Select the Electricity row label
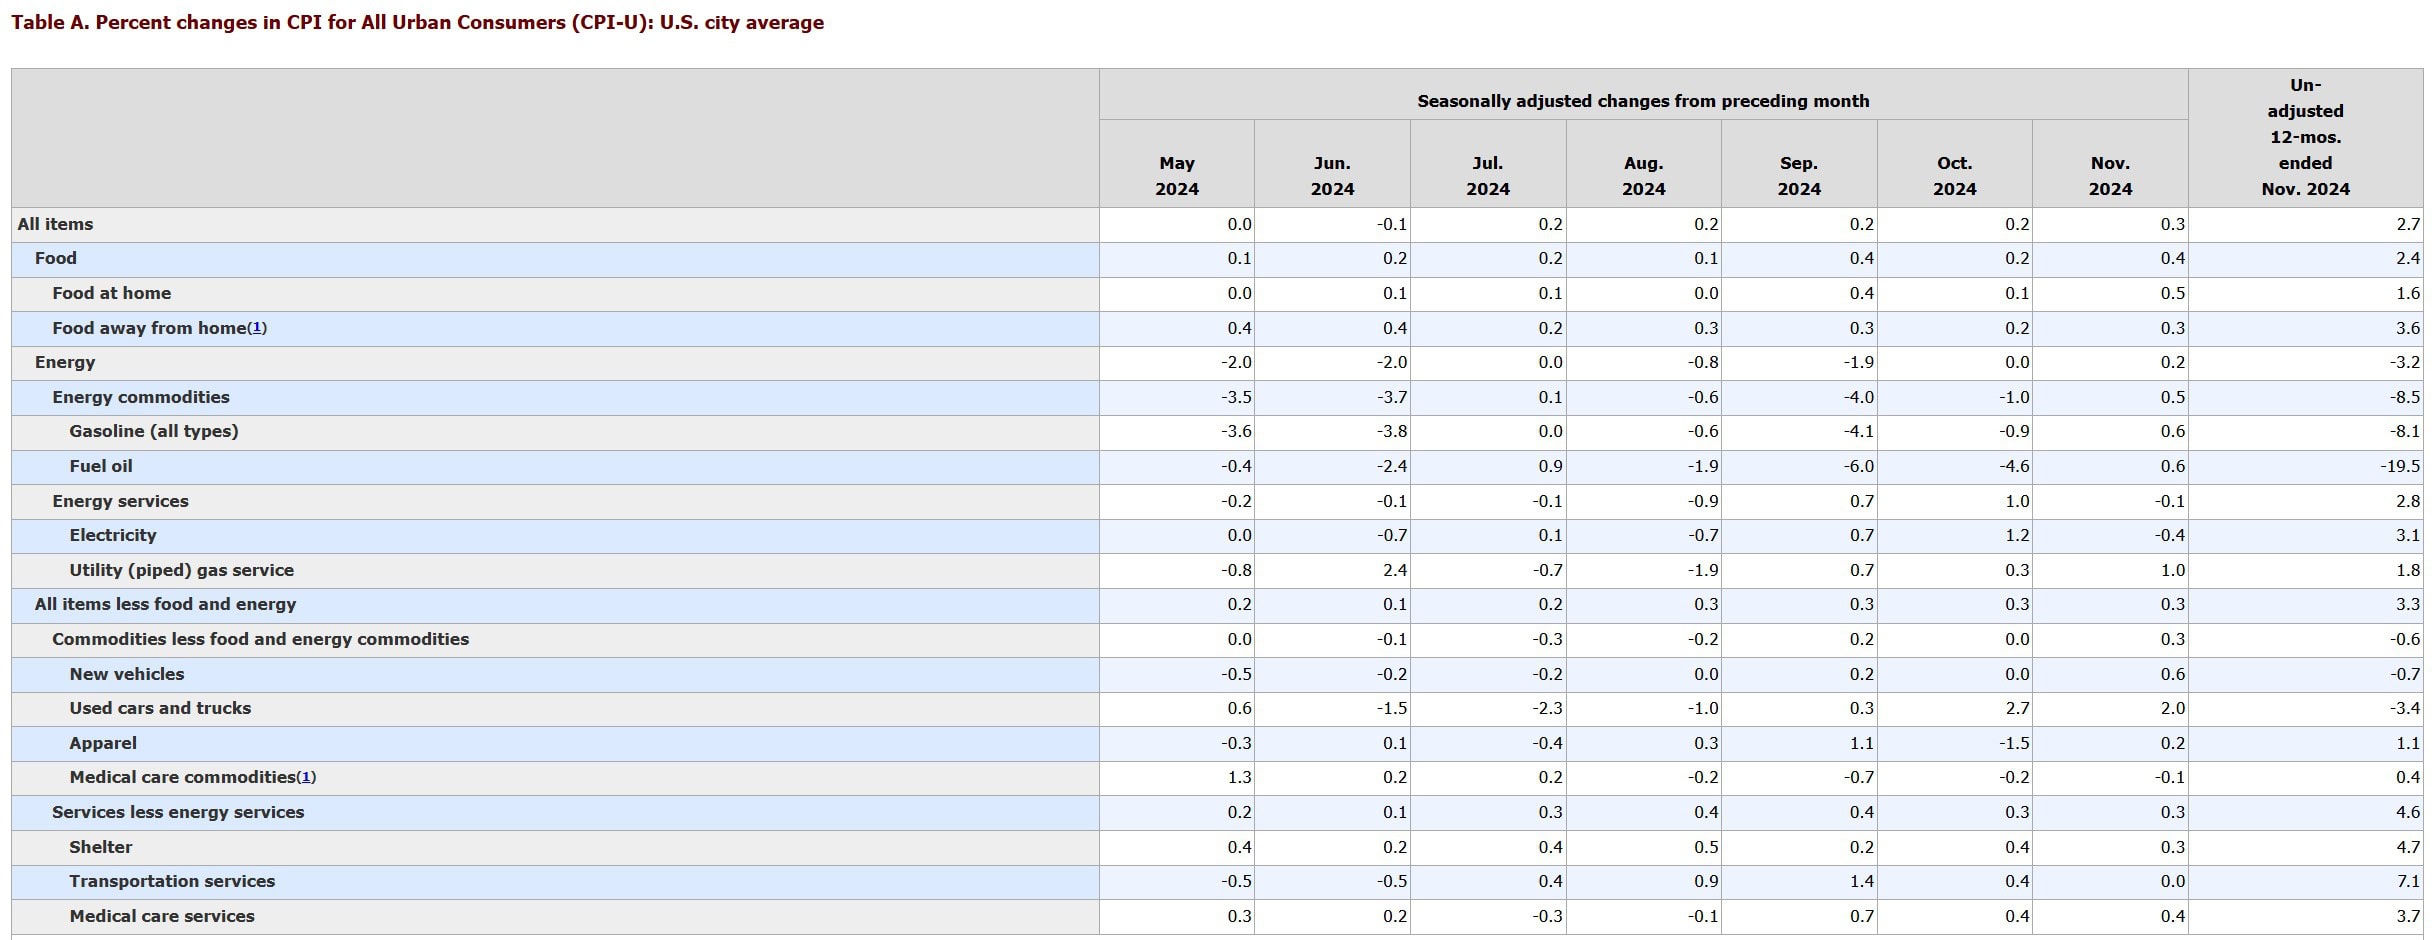The height and width of the screenshot is (940, 2436). click(x=113, y=535)
